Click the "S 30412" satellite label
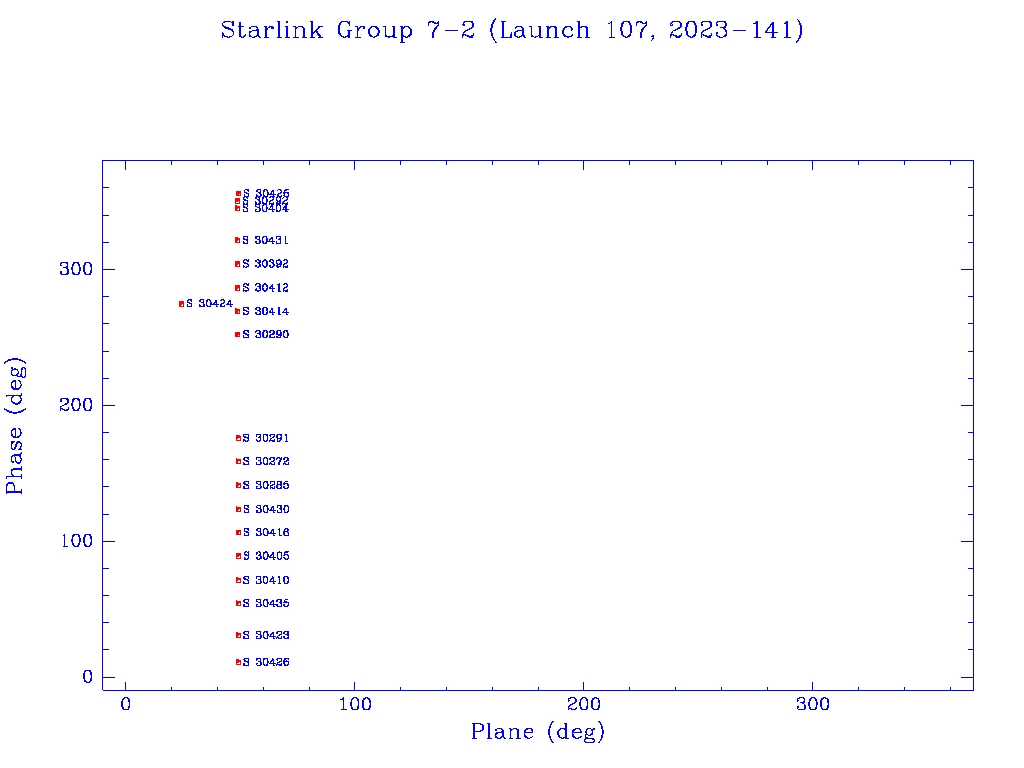This screenshot has height=768, width=1024. pyautogui.click(x=265, y=288)
